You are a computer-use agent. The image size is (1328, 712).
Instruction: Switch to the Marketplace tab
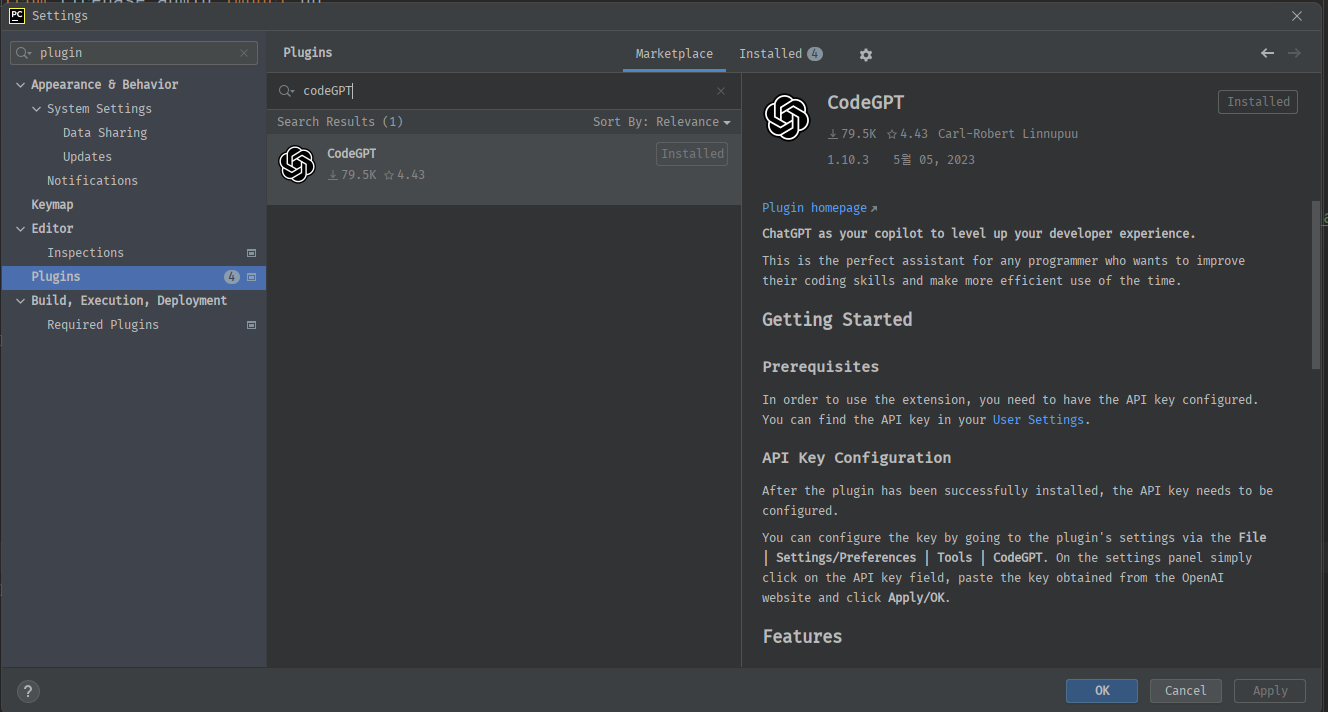(x=674, y=54)
